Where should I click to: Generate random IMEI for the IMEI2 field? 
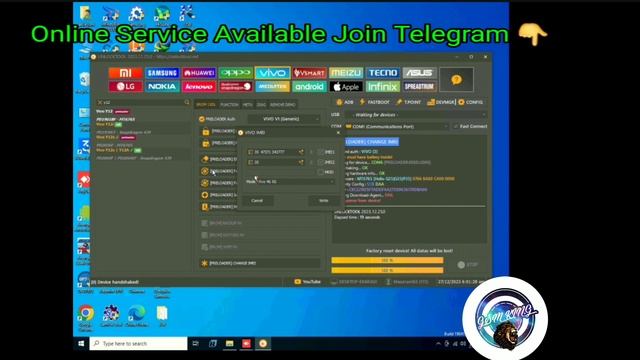[x=301, y=162]
